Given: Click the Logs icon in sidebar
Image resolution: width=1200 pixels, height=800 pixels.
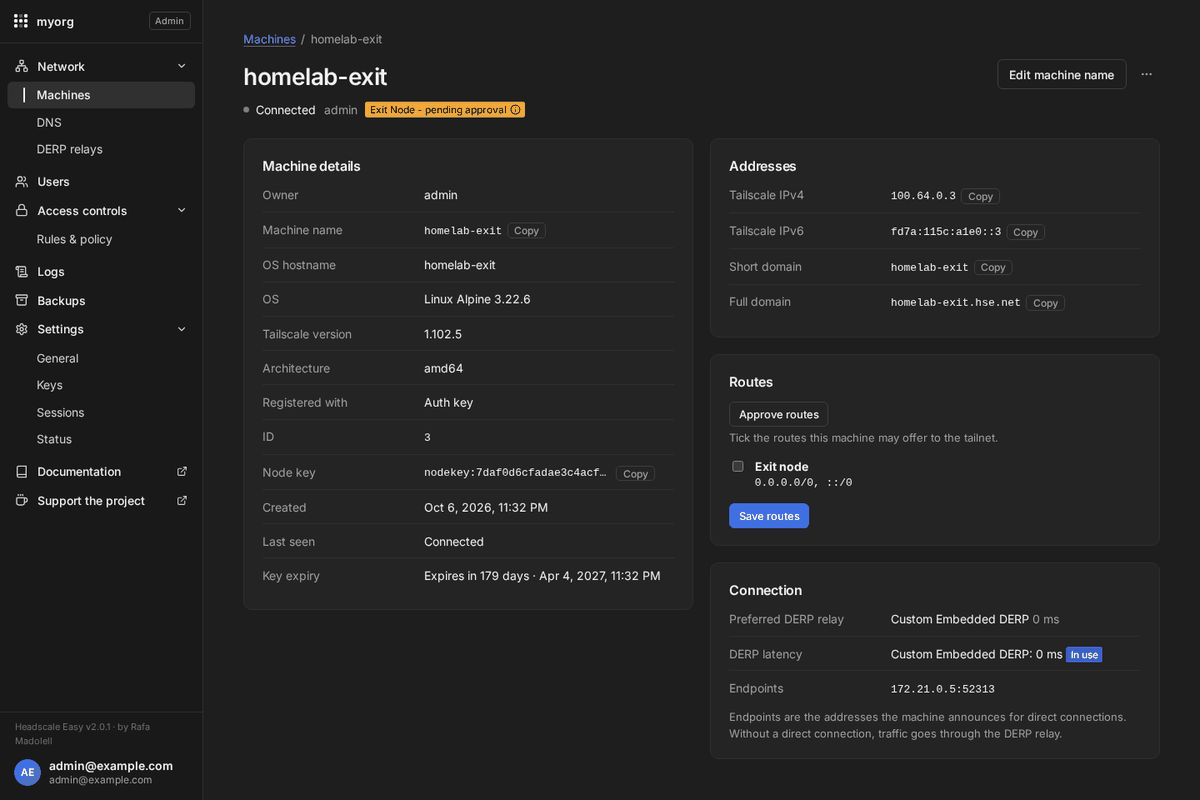Looking at the screenshot, I should click(x=22, y=272).
